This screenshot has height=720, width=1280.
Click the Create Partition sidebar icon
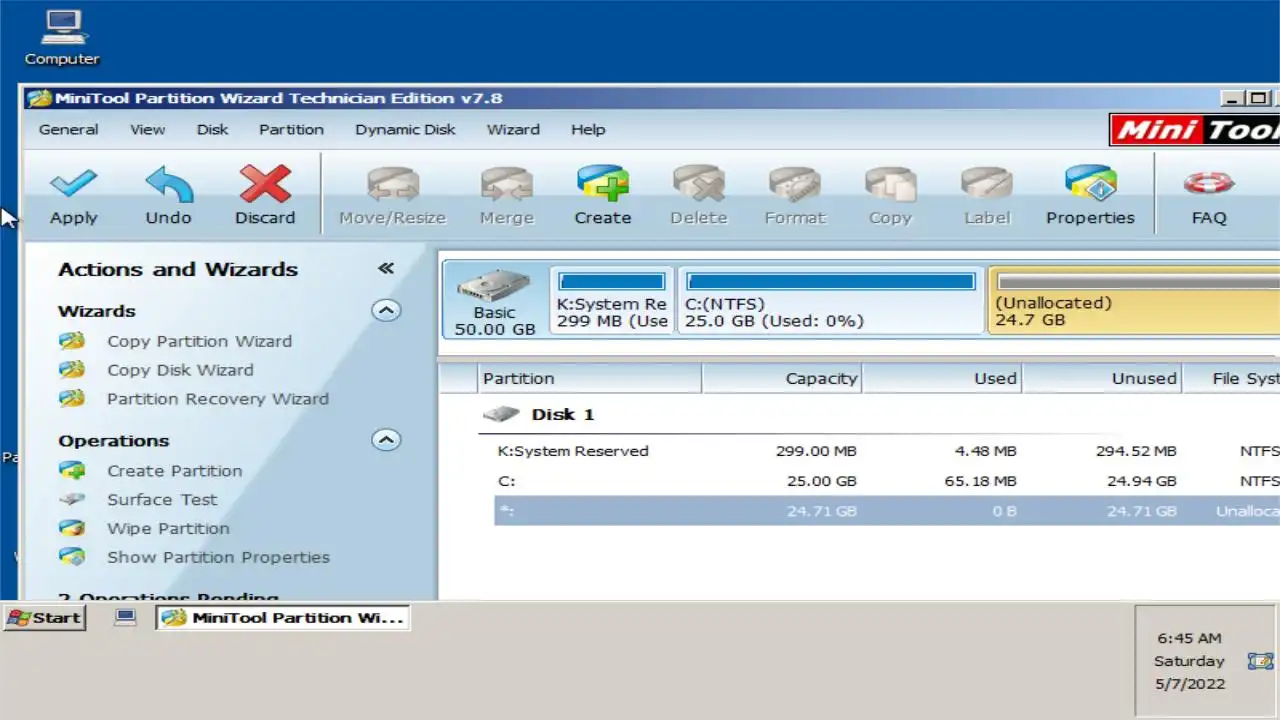[71, 470]
